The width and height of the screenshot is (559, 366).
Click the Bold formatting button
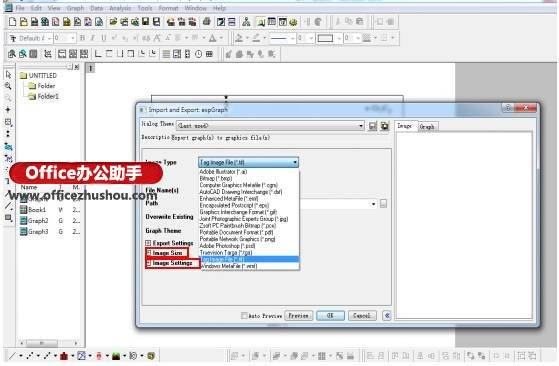coord(82,38)
